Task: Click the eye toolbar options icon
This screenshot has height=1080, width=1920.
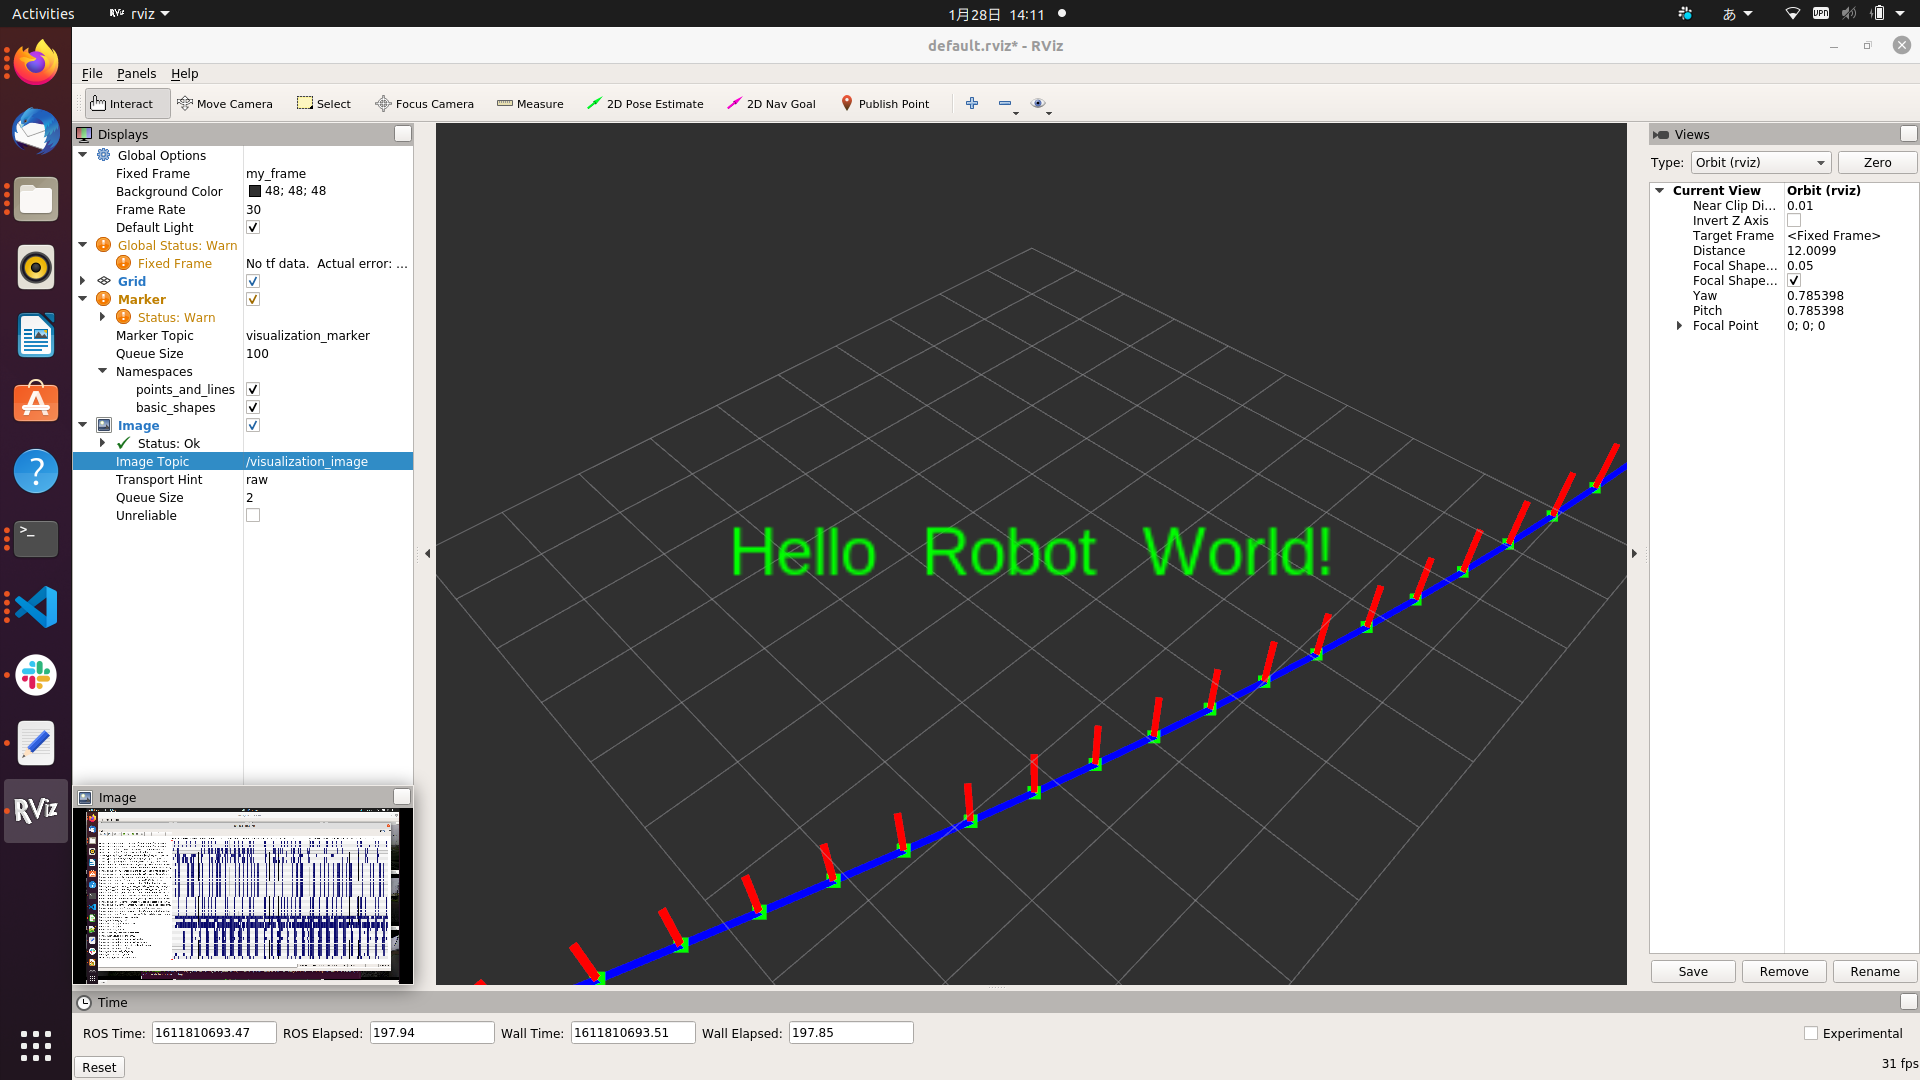Action: tap(1038, 103)
